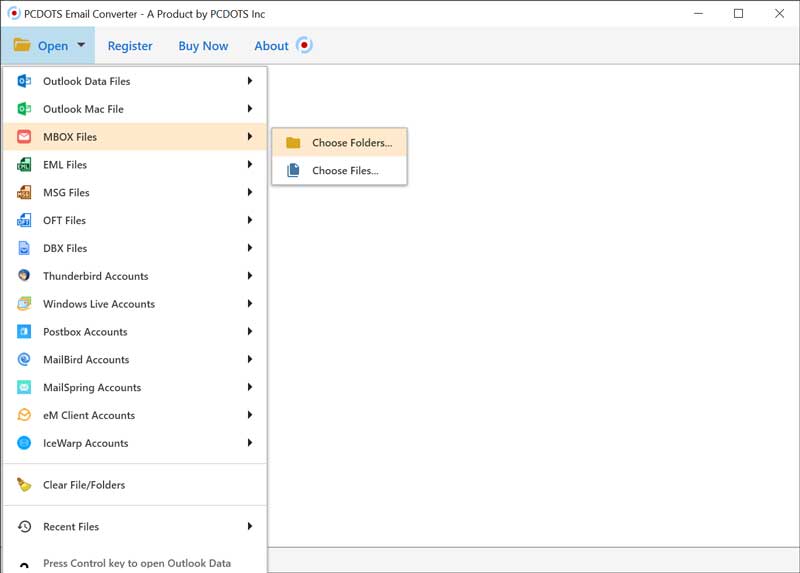
Task: Click the red record icon beside About
Action: pos(304,46)
